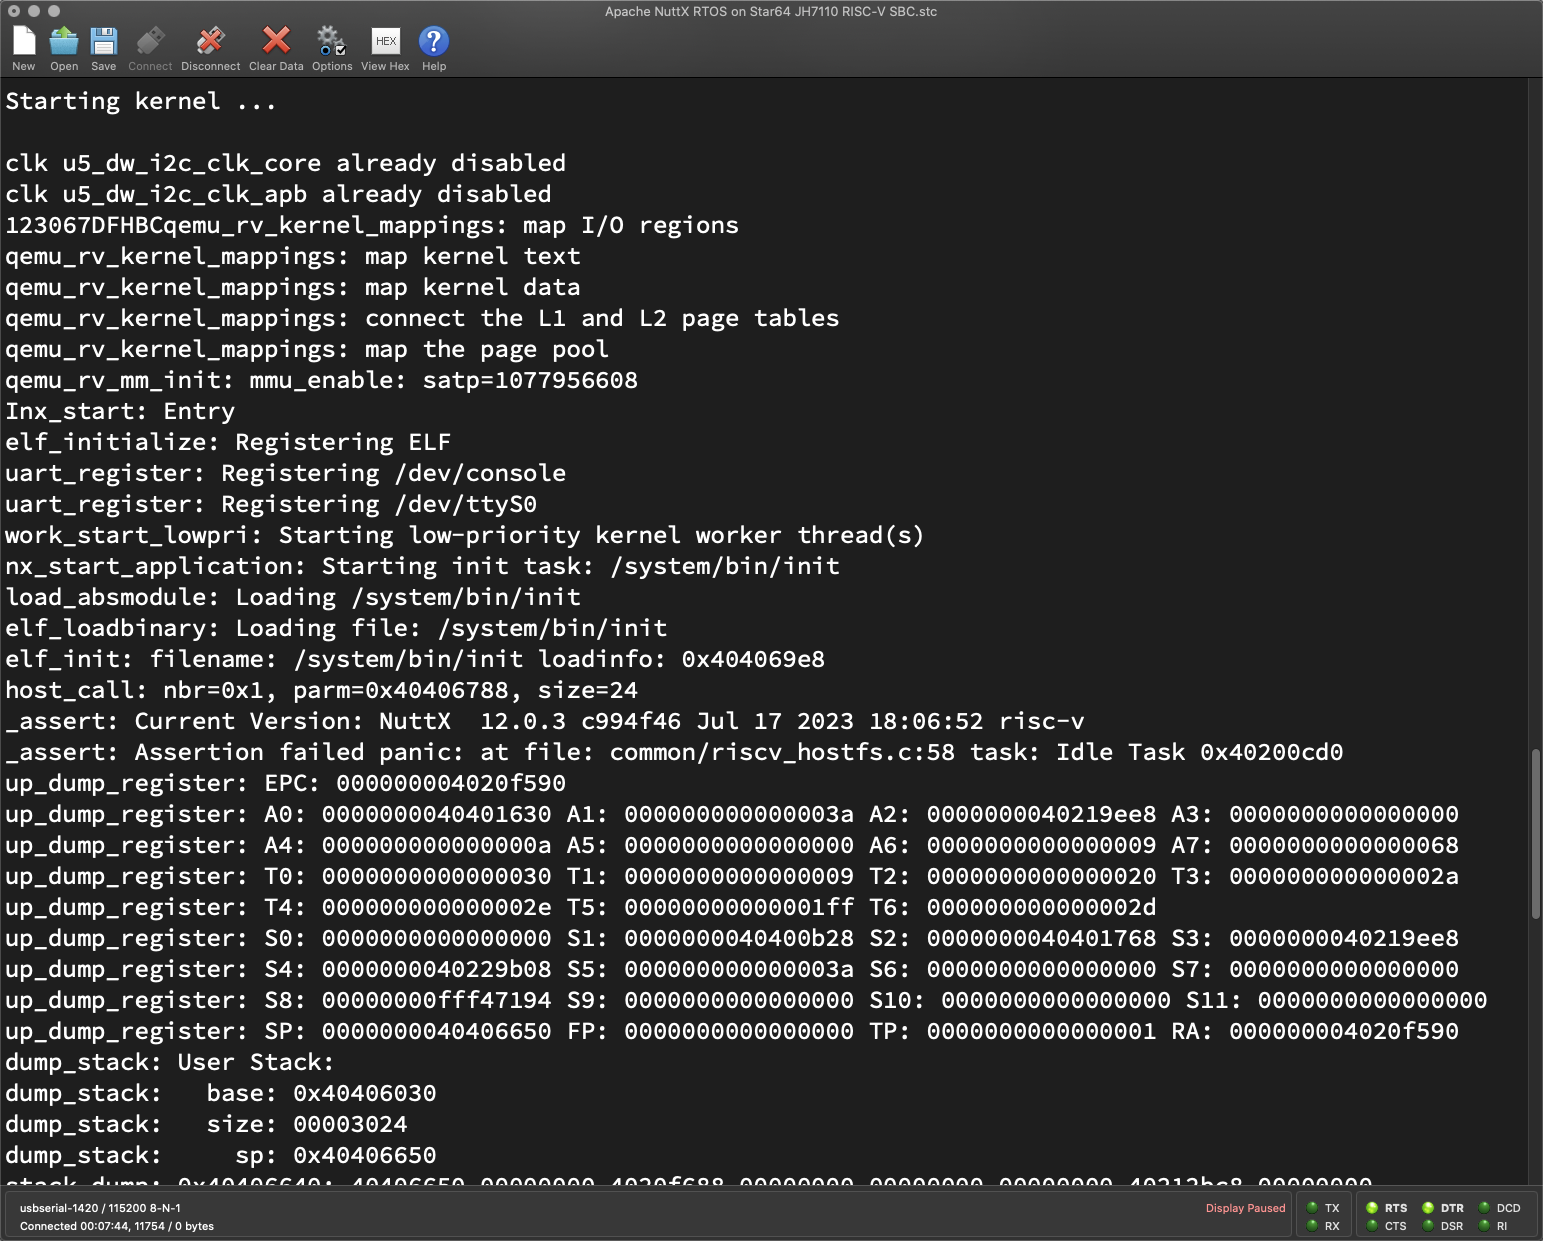Viewport: 1543px width, 1241px height.
Task: Create a new terminal connection
Action: point(23,45)
